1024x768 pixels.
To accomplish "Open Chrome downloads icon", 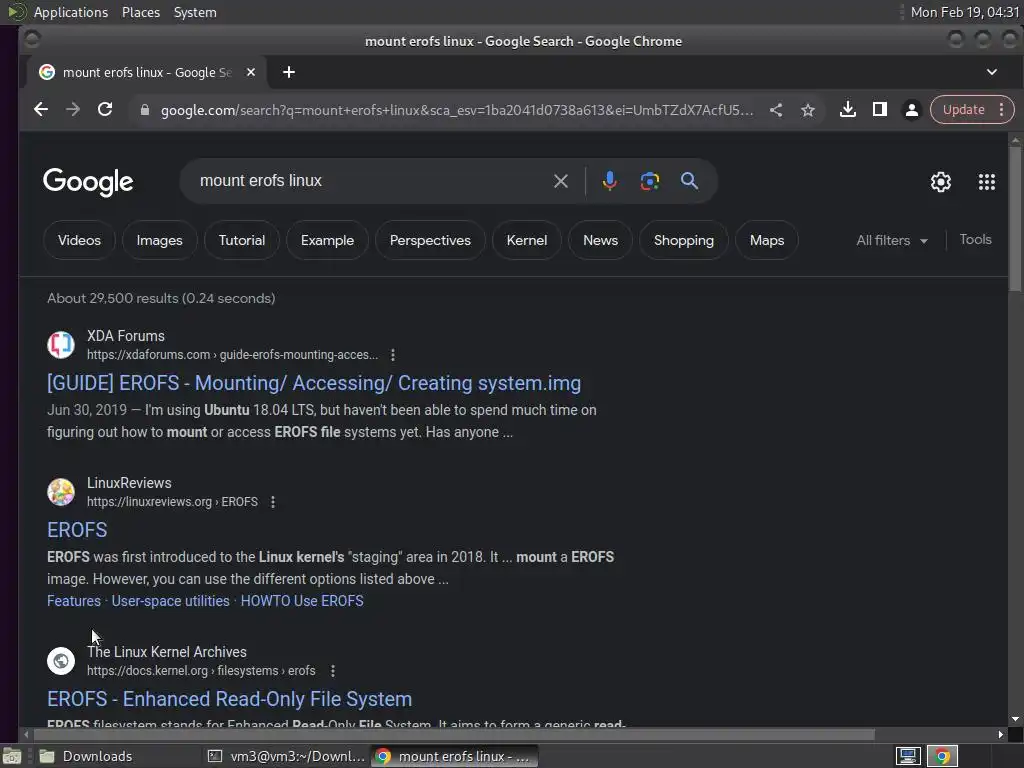I will pyautogui.click(x=848, y=110).
